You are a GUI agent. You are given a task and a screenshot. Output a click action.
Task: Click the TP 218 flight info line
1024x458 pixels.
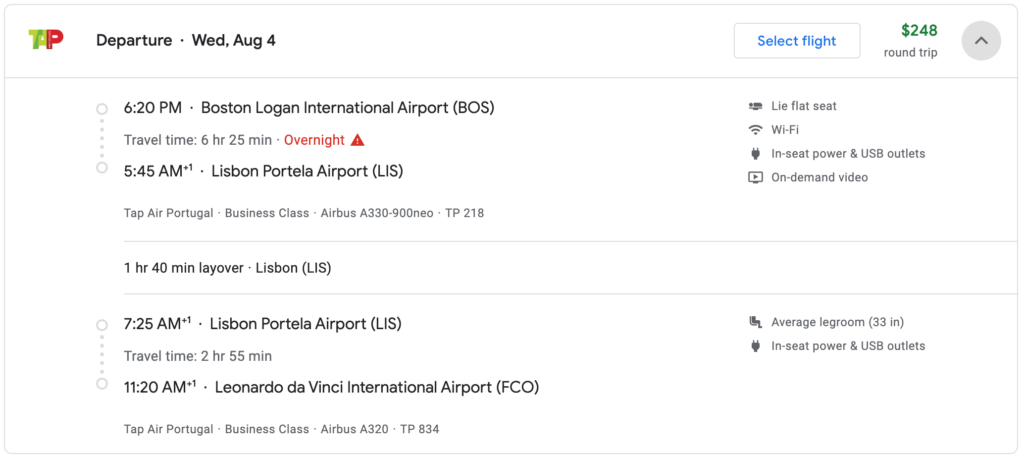tap(304, 213)
